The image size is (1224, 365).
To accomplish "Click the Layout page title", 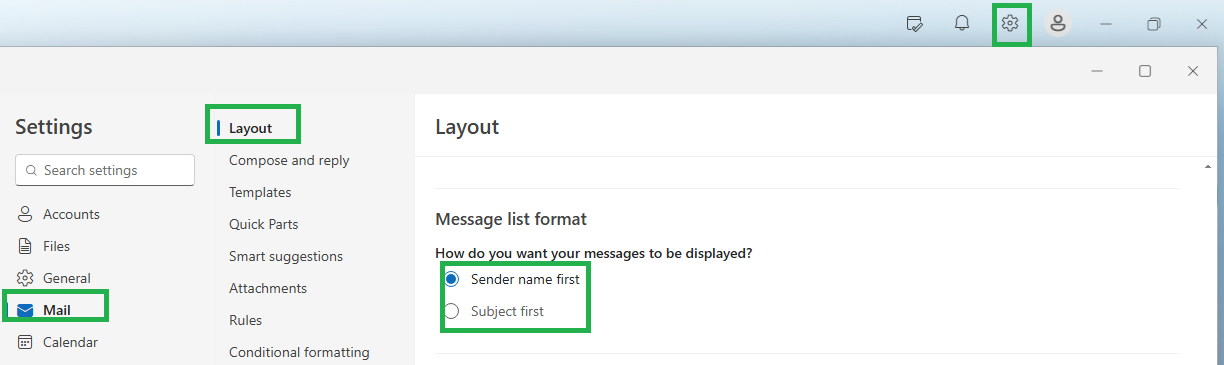I will 467,127.
